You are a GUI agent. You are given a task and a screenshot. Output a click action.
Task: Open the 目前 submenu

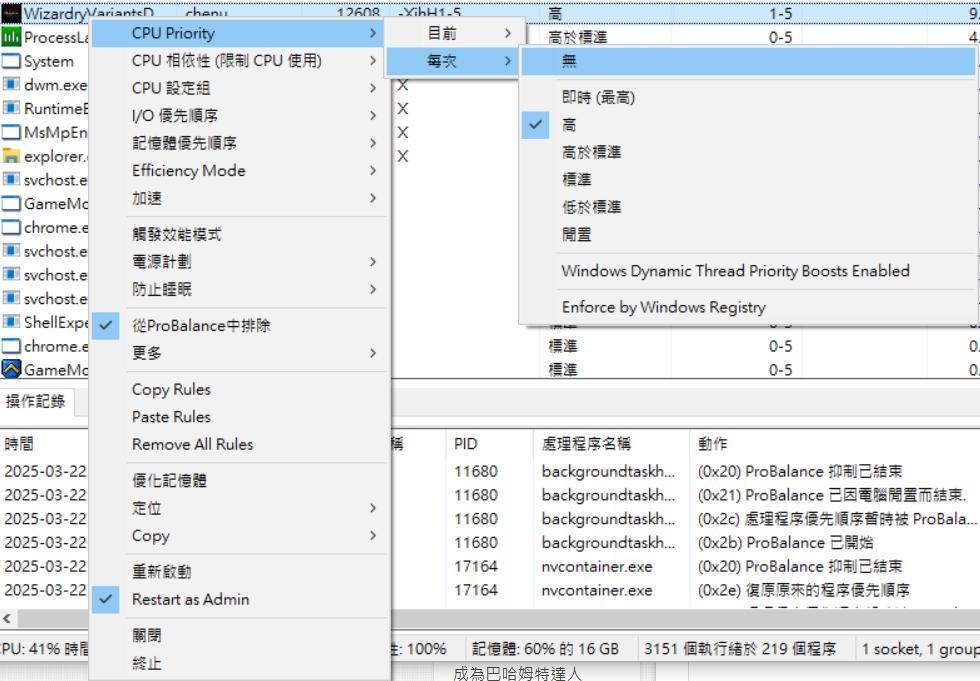pyautogui.click(x=452, y=34)
